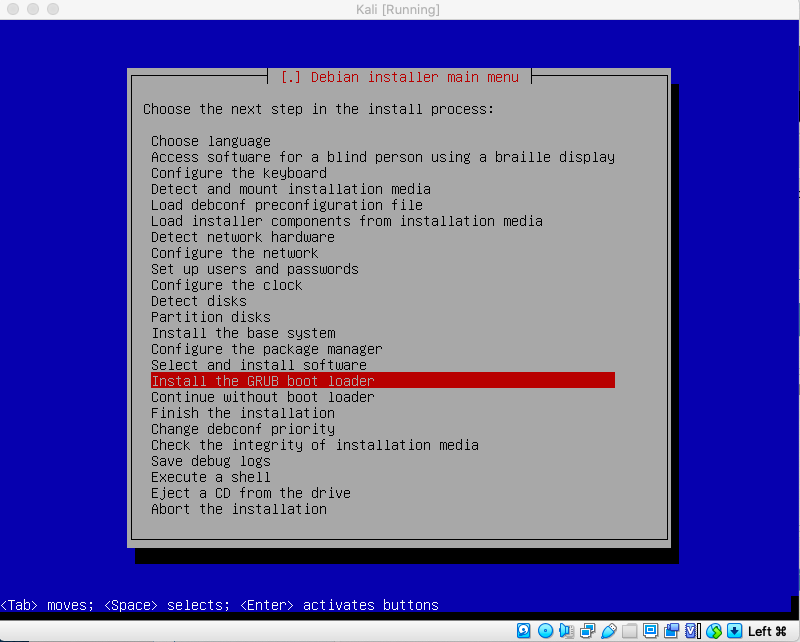Viewport: 800px width, 642px height.
Task: Choose 'Abort the installation' entry
Action: tap(238, 509)
